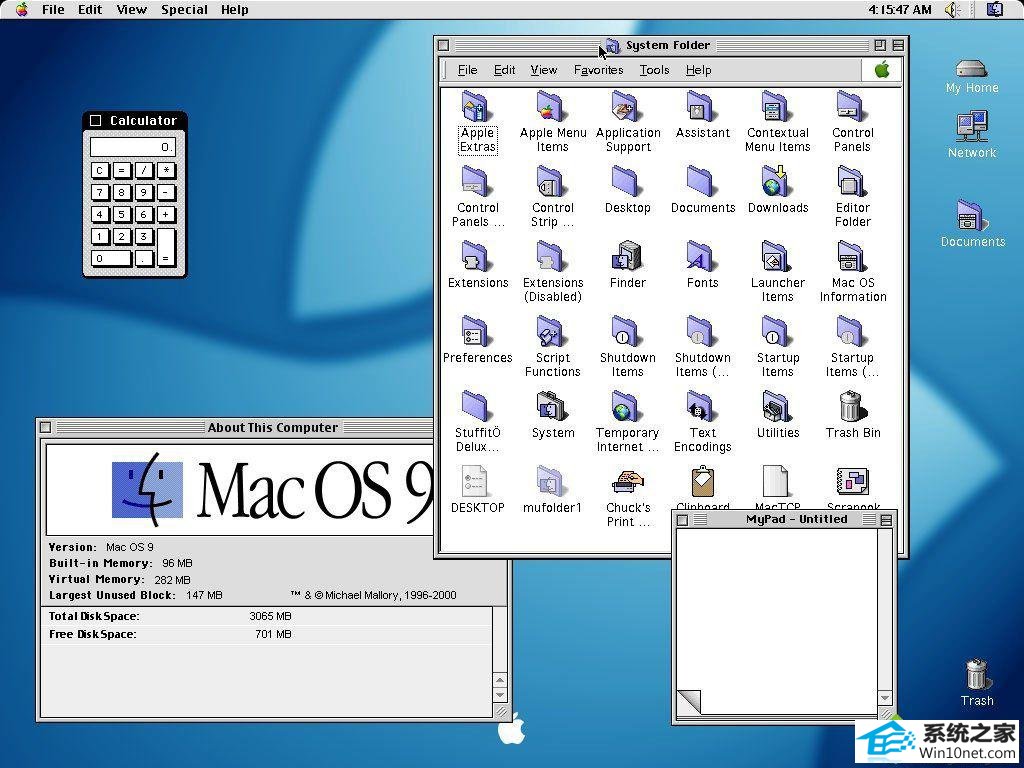
Task: Click the Apple logo in System Folder toolbar
Action: [x=882, y=70]
